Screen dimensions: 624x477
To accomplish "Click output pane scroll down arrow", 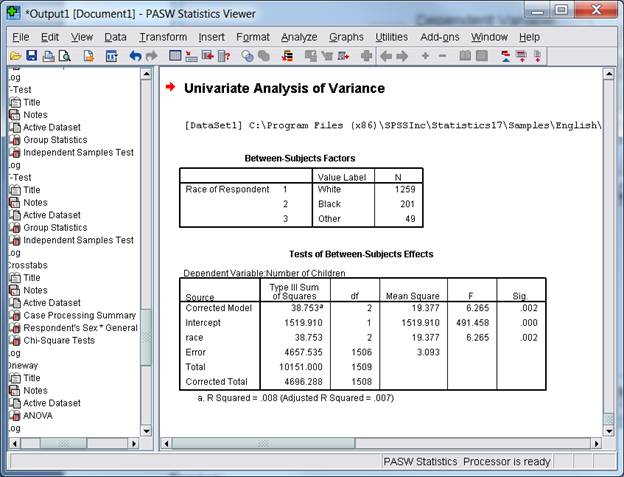I will click(x=609, y=430).
